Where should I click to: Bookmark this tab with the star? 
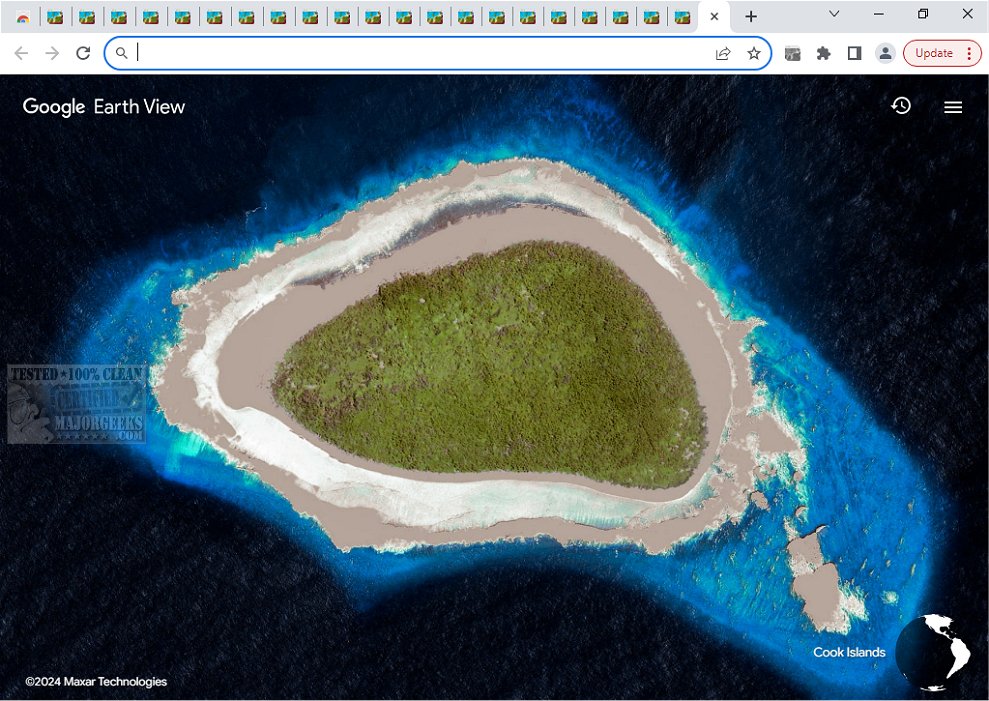click(x=754, y=54)
